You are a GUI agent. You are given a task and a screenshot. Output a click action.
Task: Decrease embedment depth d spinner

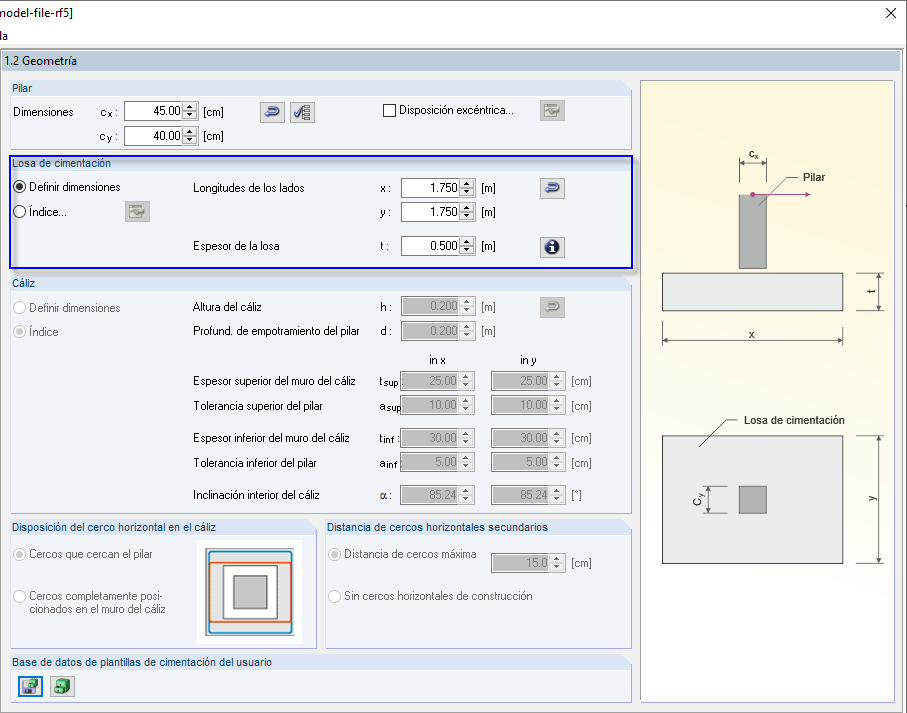(x=467, y=335)
